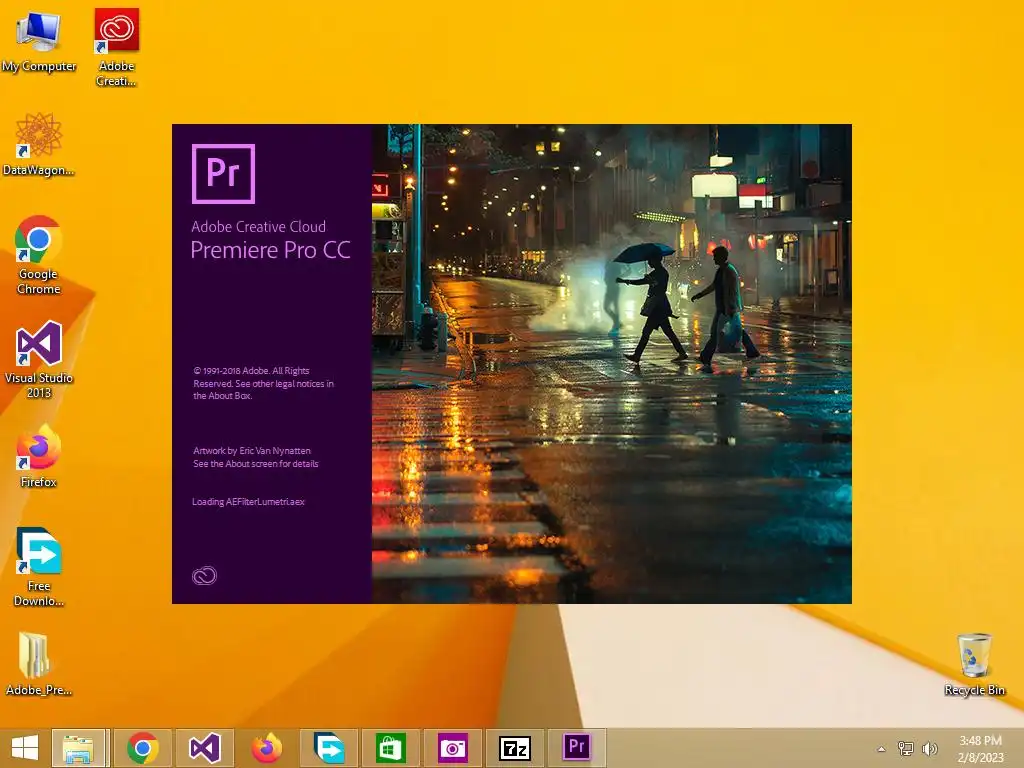The height and width of the screenshot is (768, 1024).
Task: Select the Firefox desktop shortcut
Action: point(39,456)
